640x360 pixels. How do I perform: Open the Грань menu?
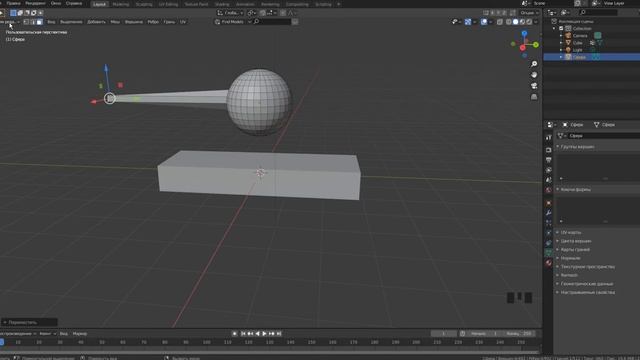[x=169, y=22]
